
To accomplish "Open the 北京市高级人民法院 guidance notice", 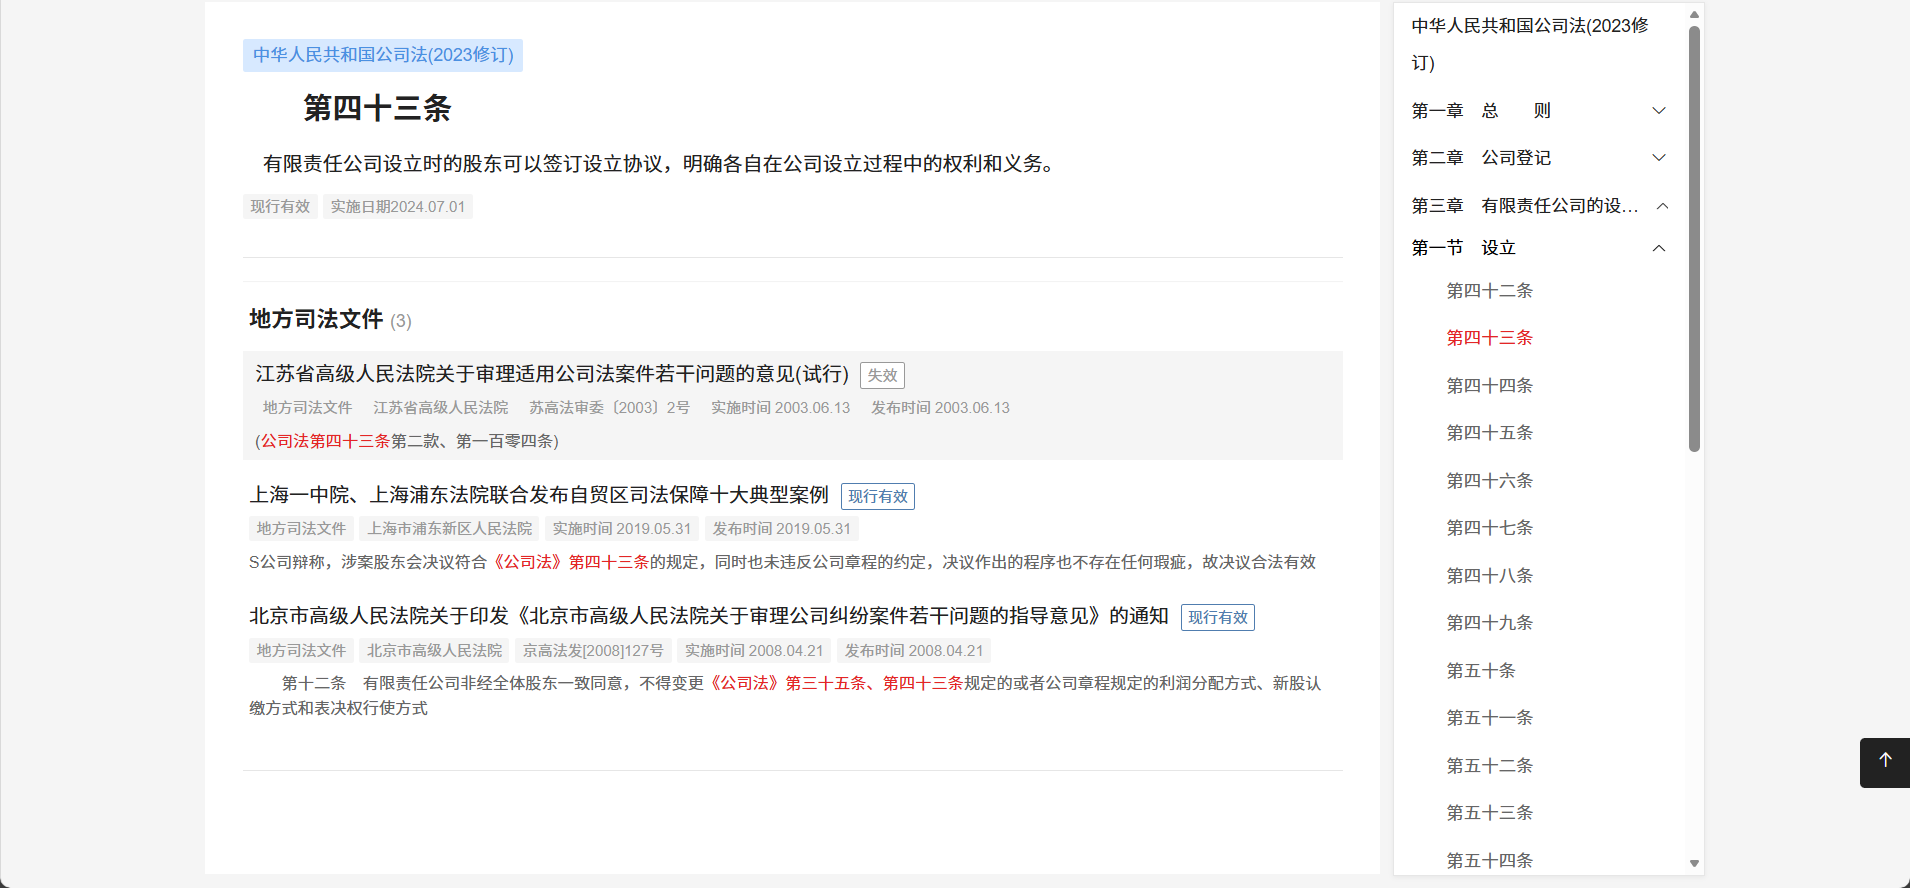I will [708, 616].
